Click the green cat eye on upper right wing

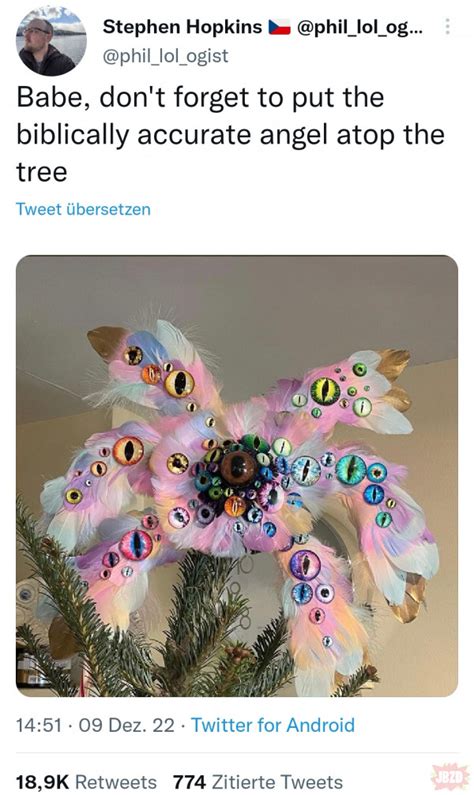tap(324, 391)
